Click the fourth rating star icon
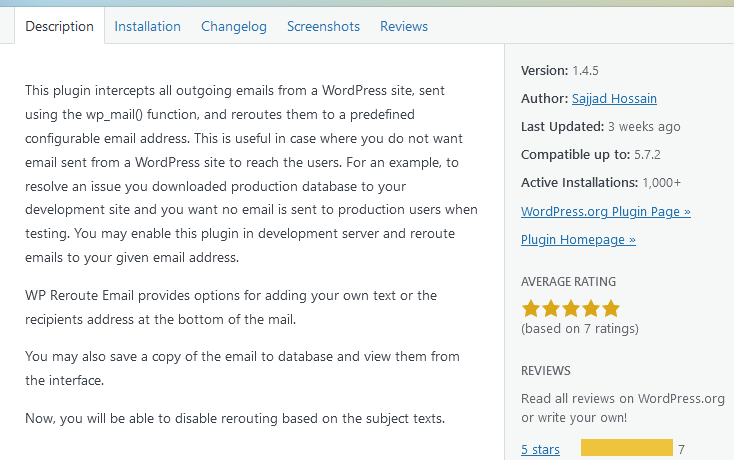Screen dimensions: 734x460 click(x=591, y=308)
